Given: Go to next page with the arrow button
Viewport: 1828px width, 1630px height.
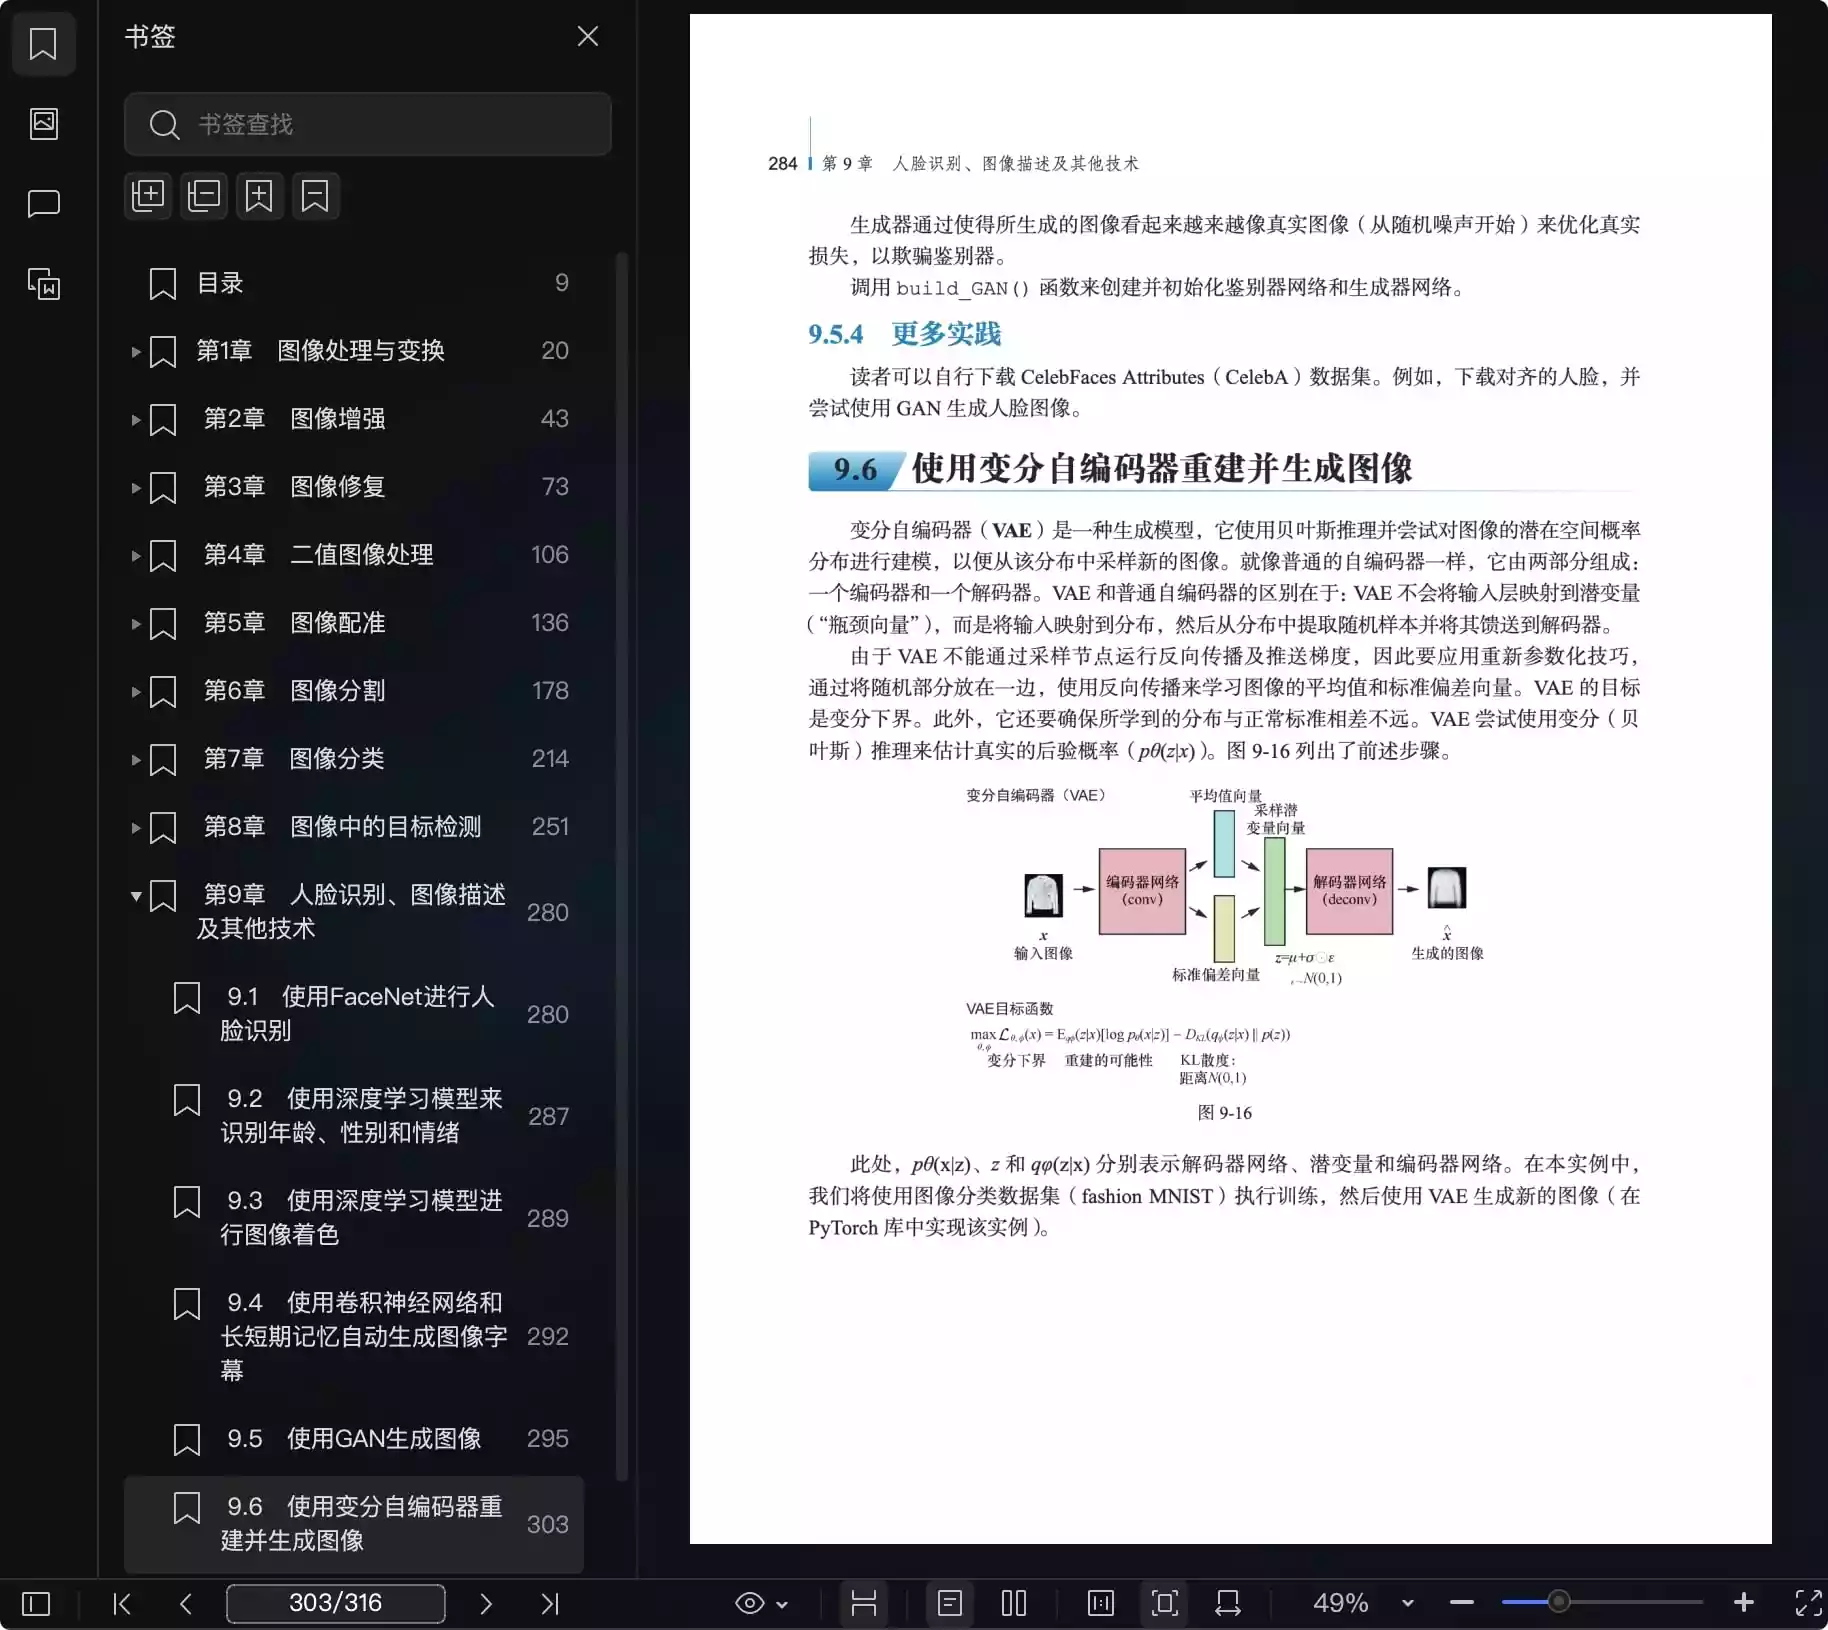Looking at the screenshot, I should pos(486,1603).
